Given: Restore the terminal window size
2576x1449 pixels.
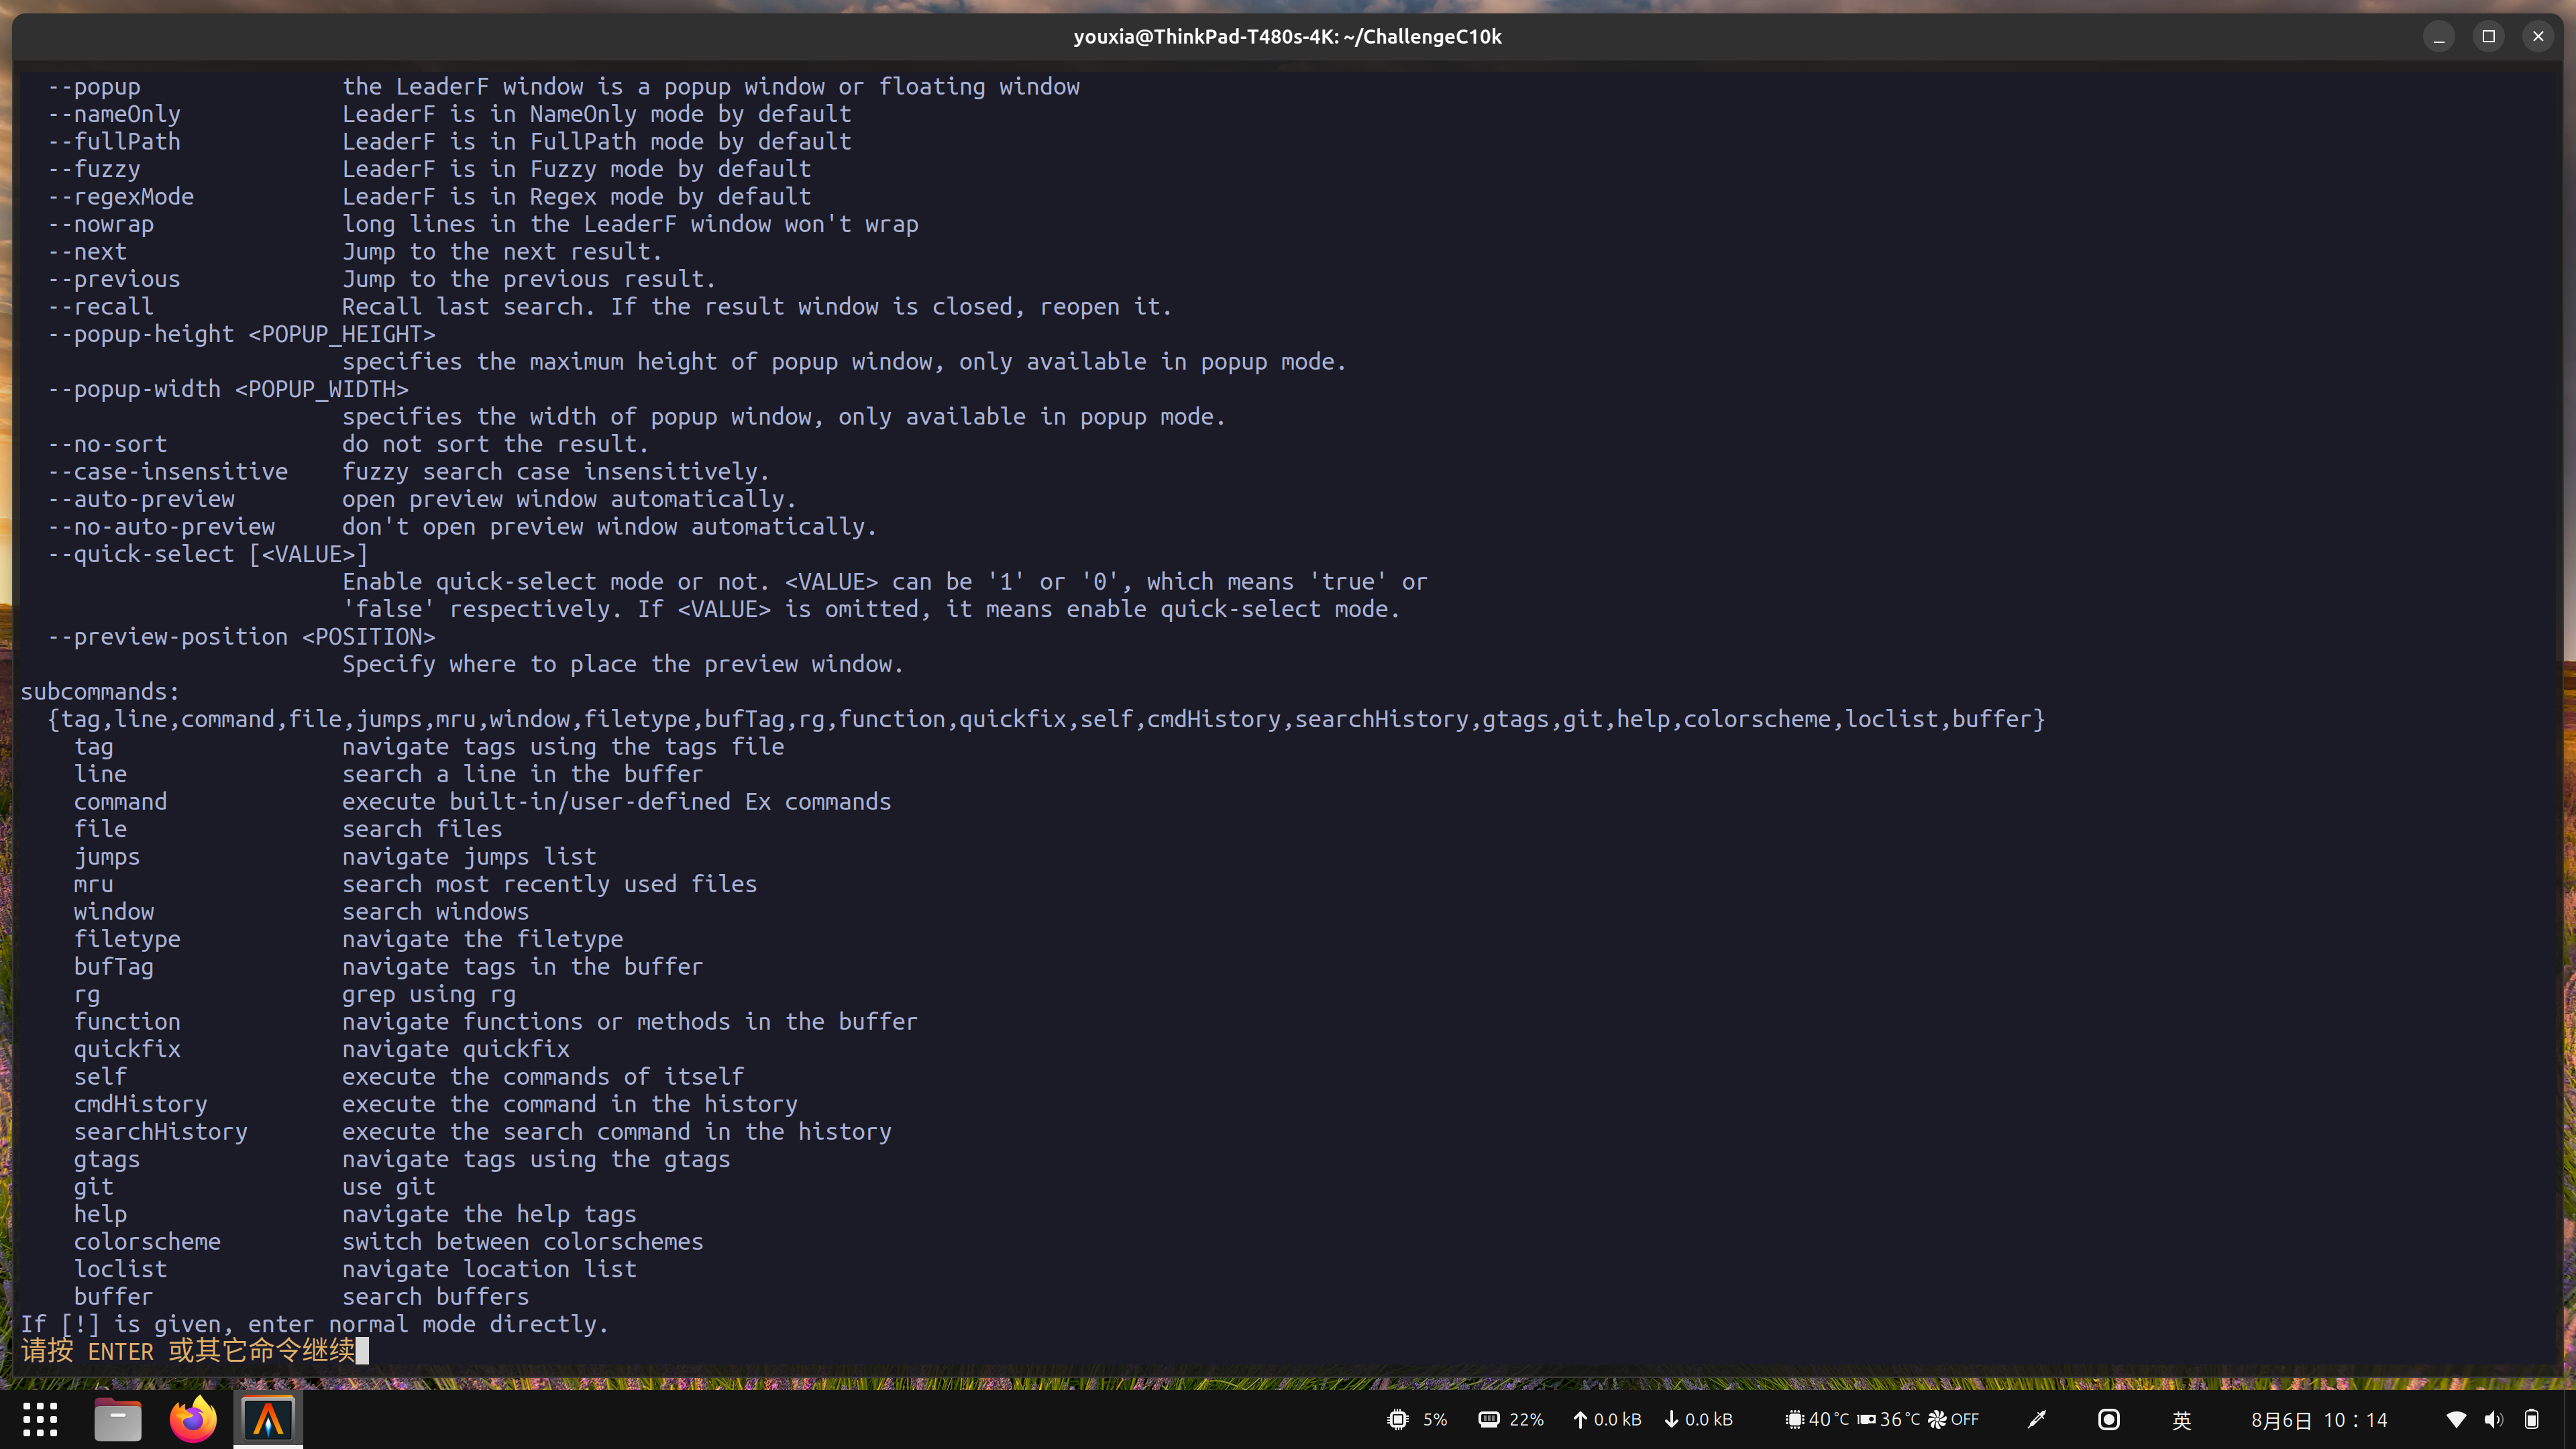Looking at the screenshot, I should pos(2488,36).
